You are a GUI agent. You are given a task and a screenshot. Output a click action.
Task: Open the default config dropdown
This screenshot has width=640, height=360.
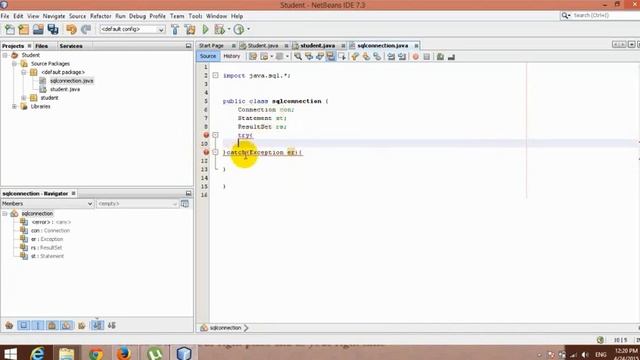click(132, 29)
